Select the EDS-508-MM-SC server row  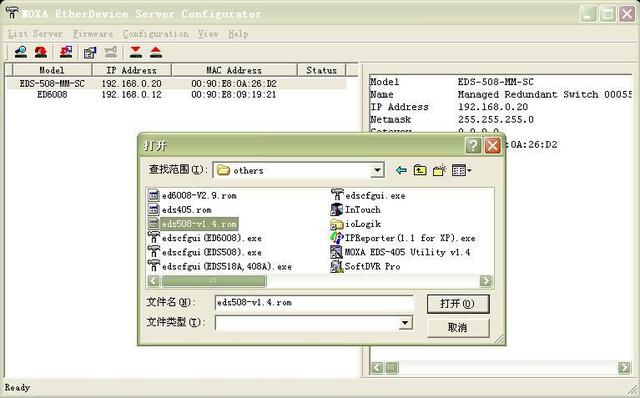click(x=176, y=84)
